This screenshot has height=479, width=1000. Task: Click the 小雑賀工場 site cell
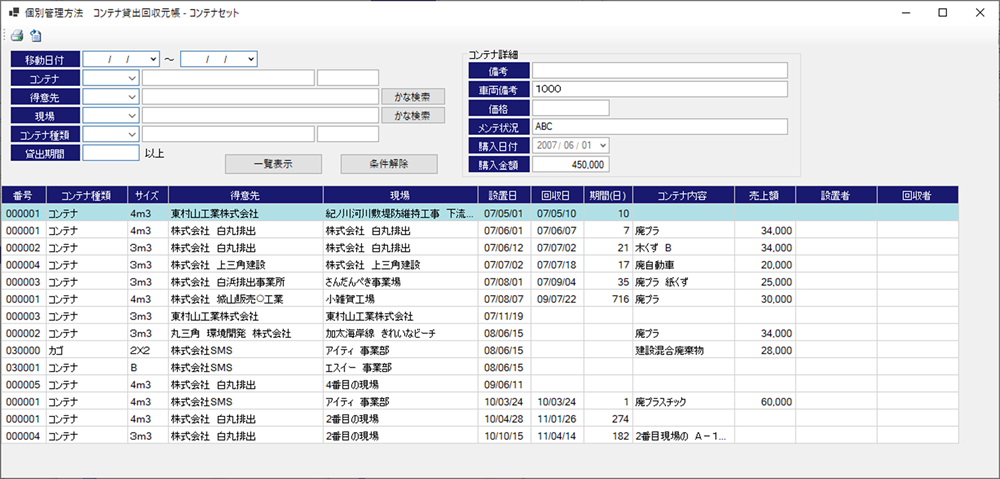point(401,298)
